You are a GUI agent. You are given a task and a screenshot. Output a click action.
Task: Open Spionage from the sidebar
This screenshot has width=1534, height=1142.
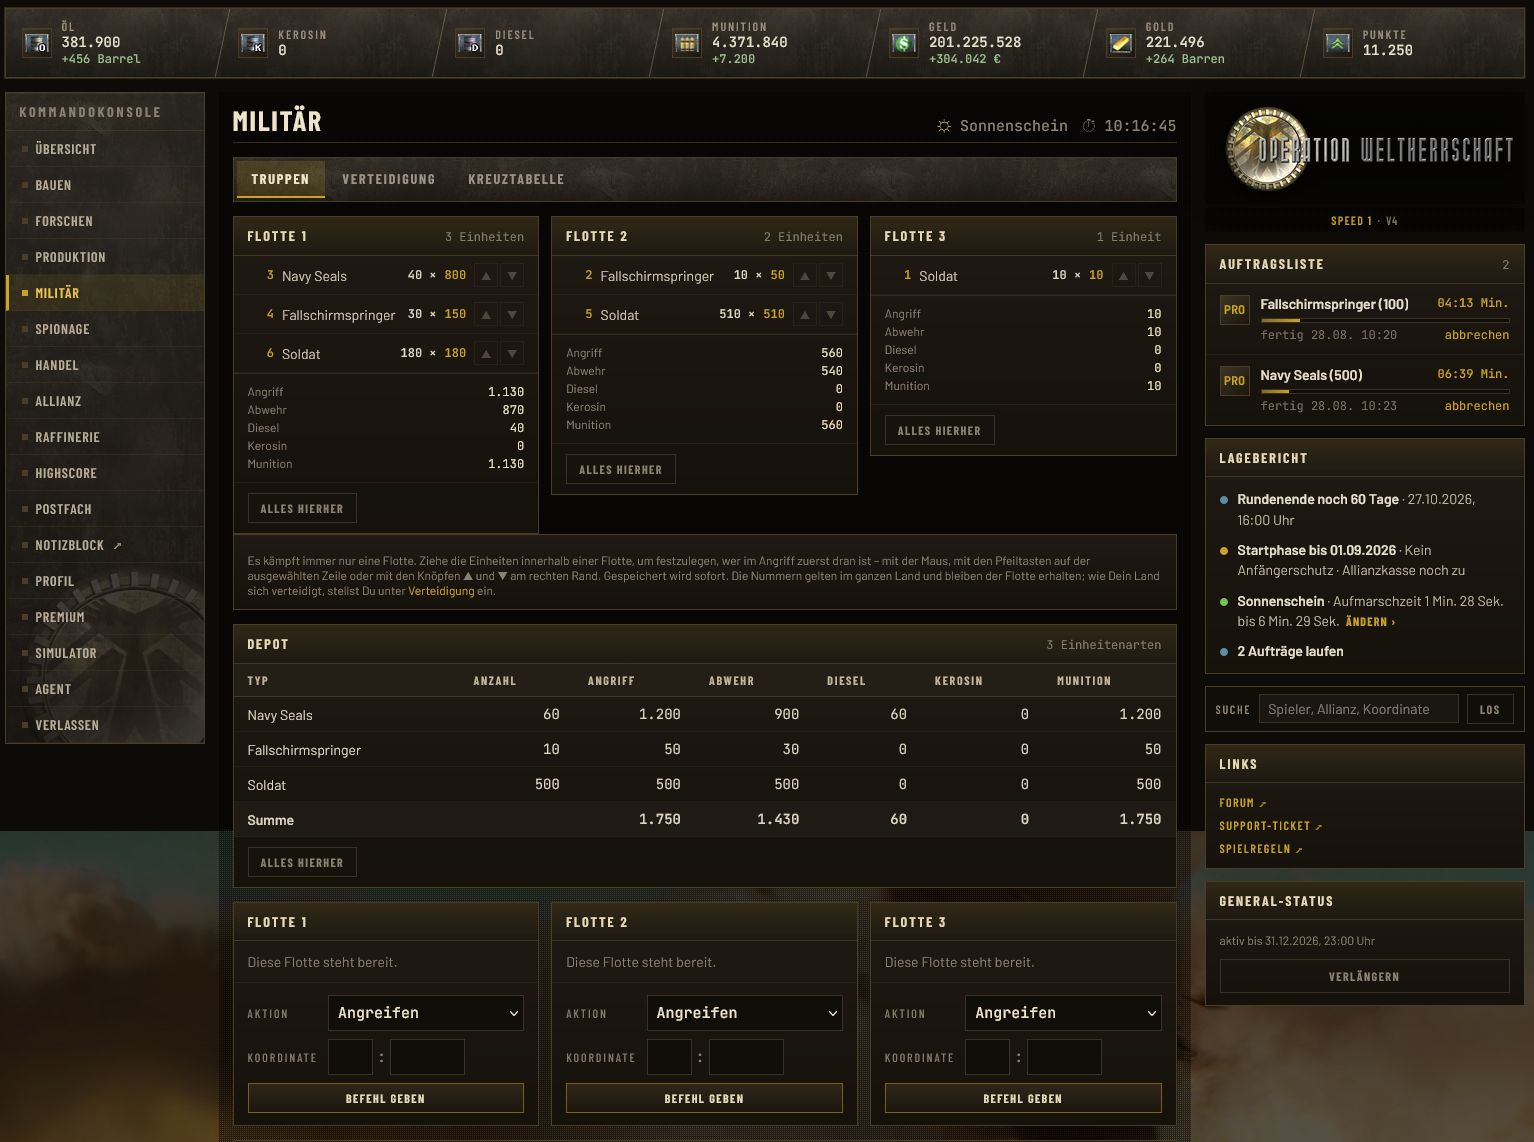point(105,329)
